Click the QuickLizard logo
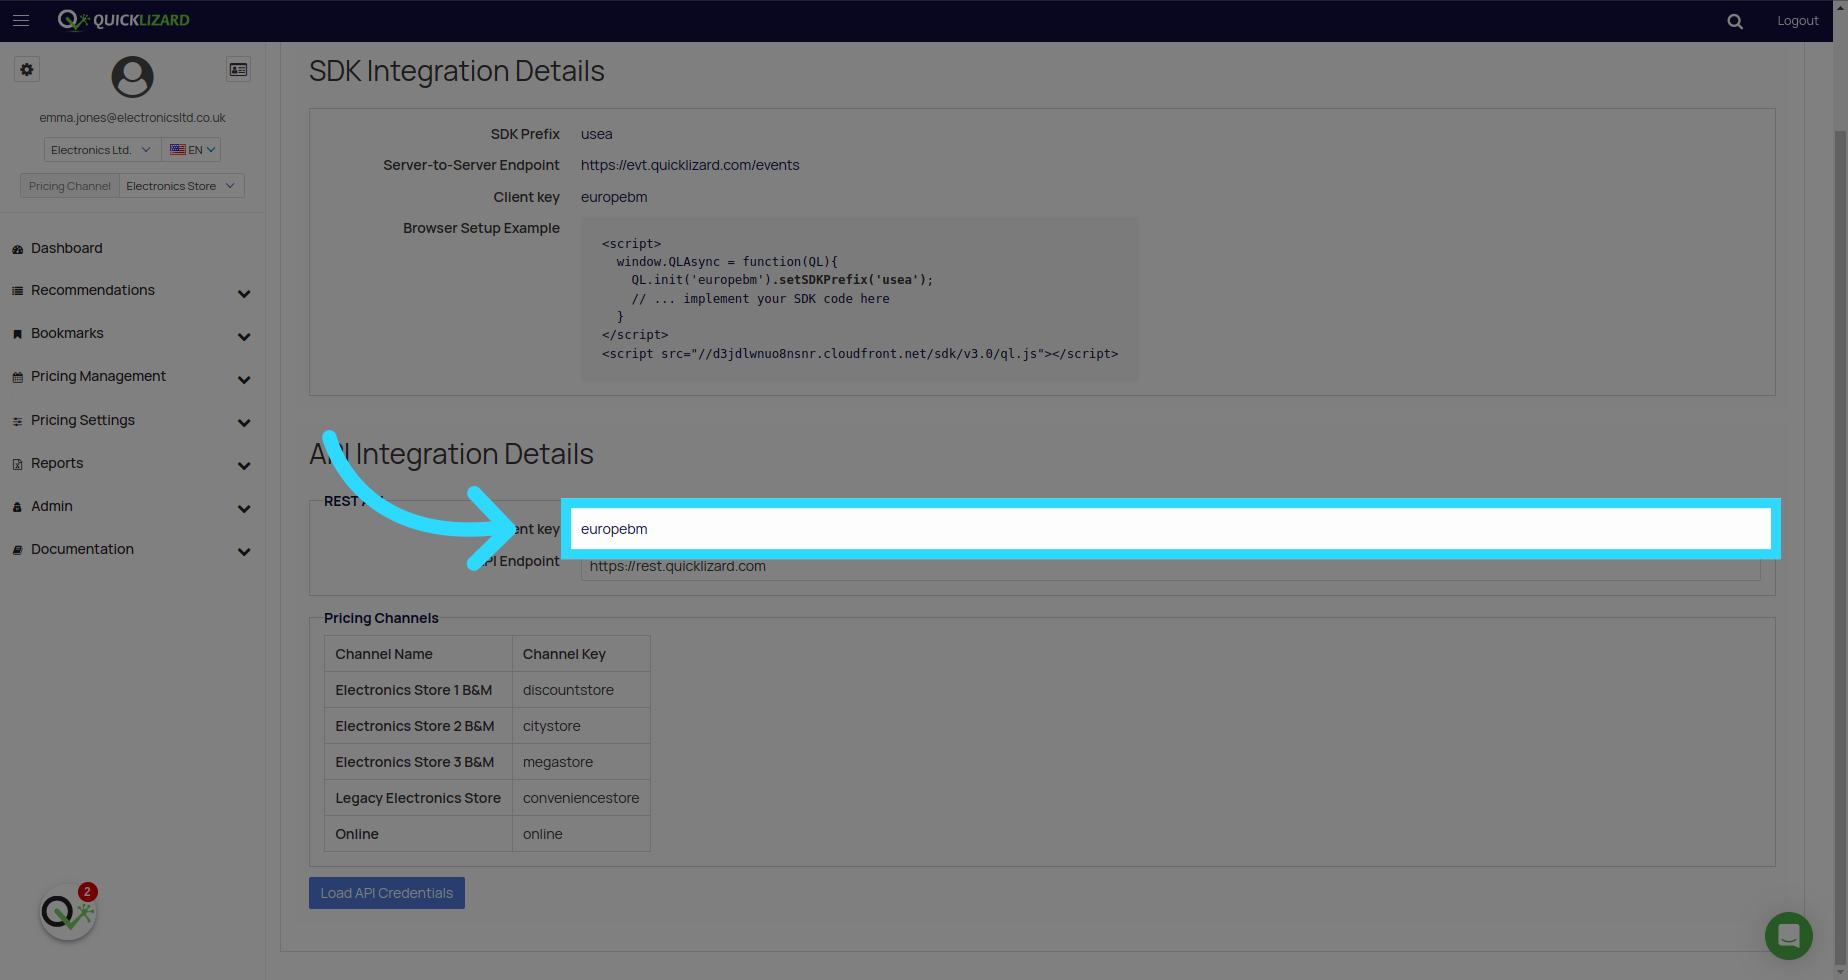 124,20
